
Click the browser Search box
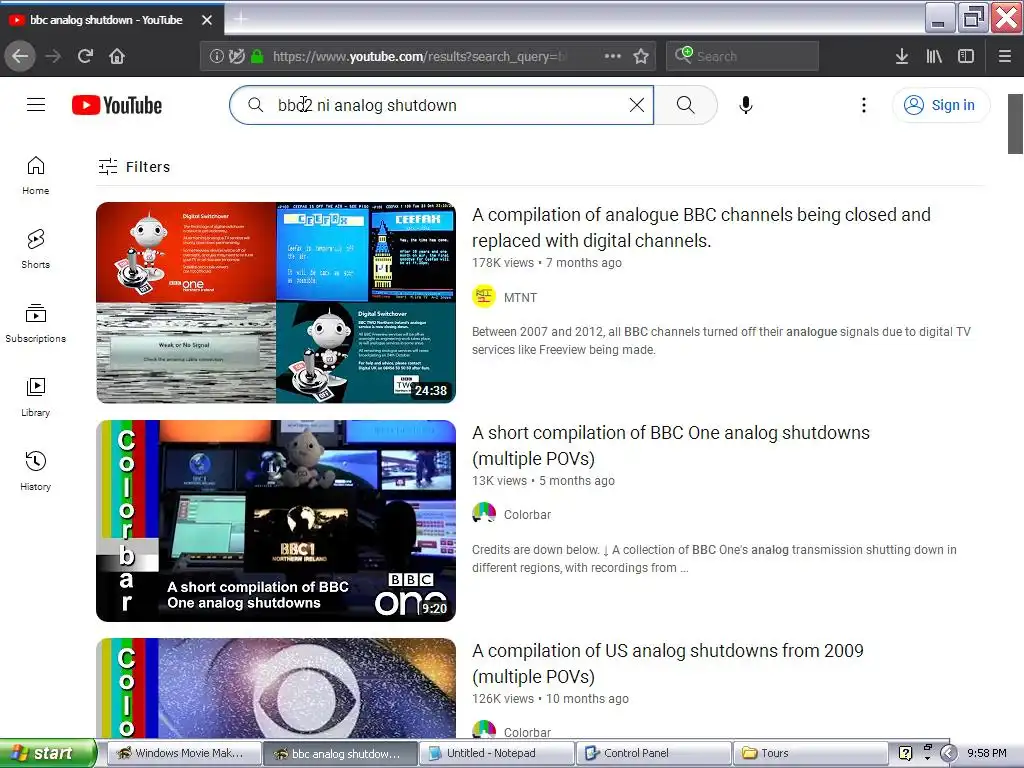743,56
